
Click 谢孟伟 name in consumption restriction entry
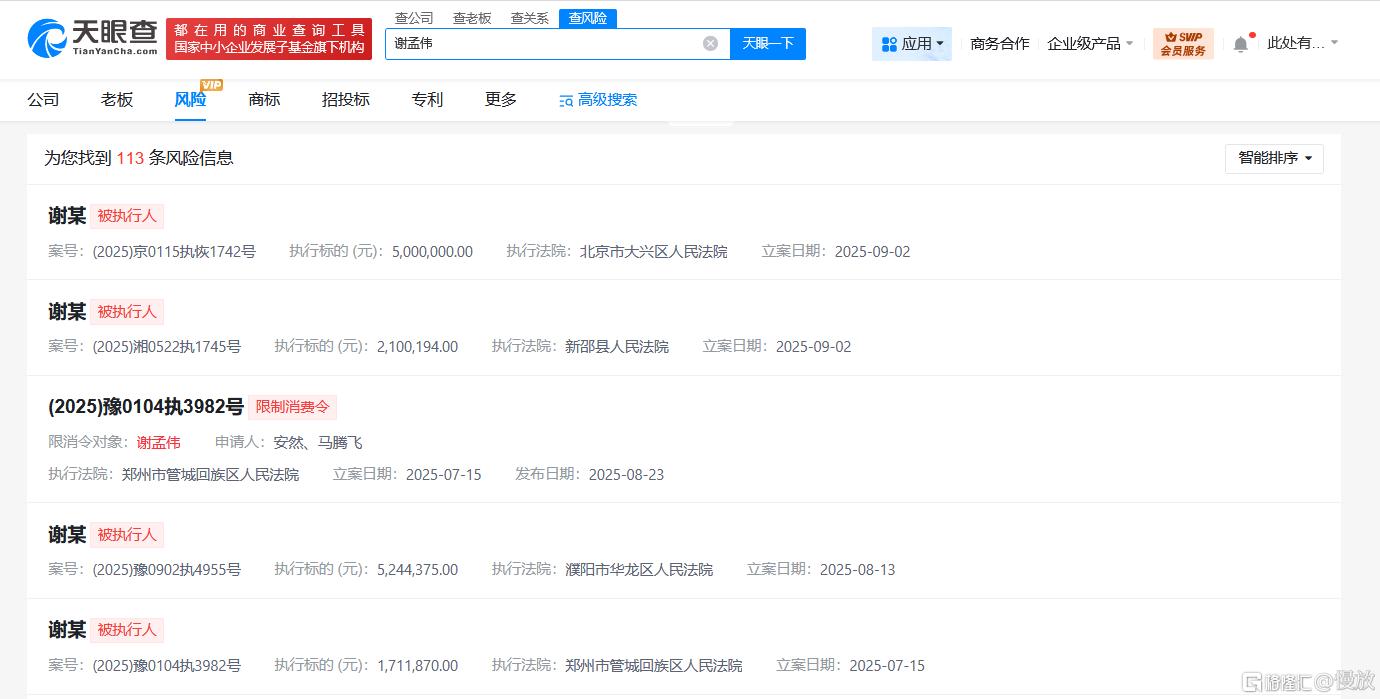[x=159, y=442]
